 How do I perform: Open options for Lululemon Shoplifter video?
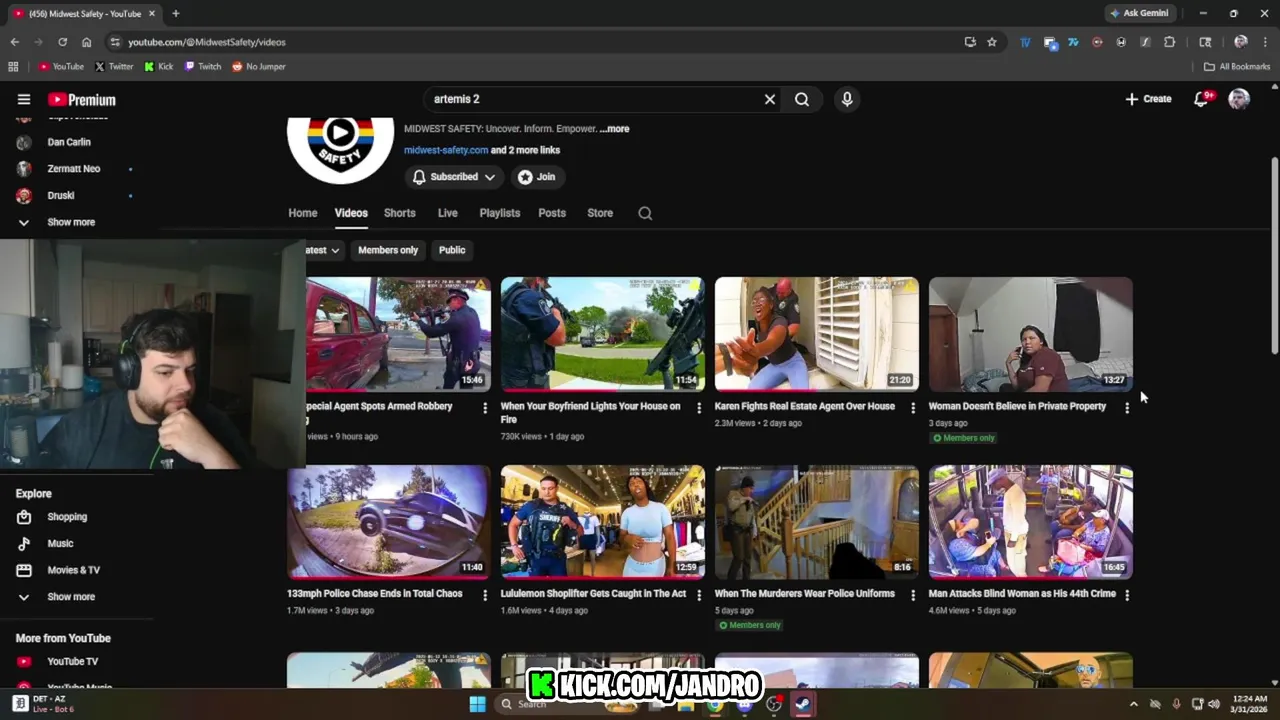(x=699, y=595)
